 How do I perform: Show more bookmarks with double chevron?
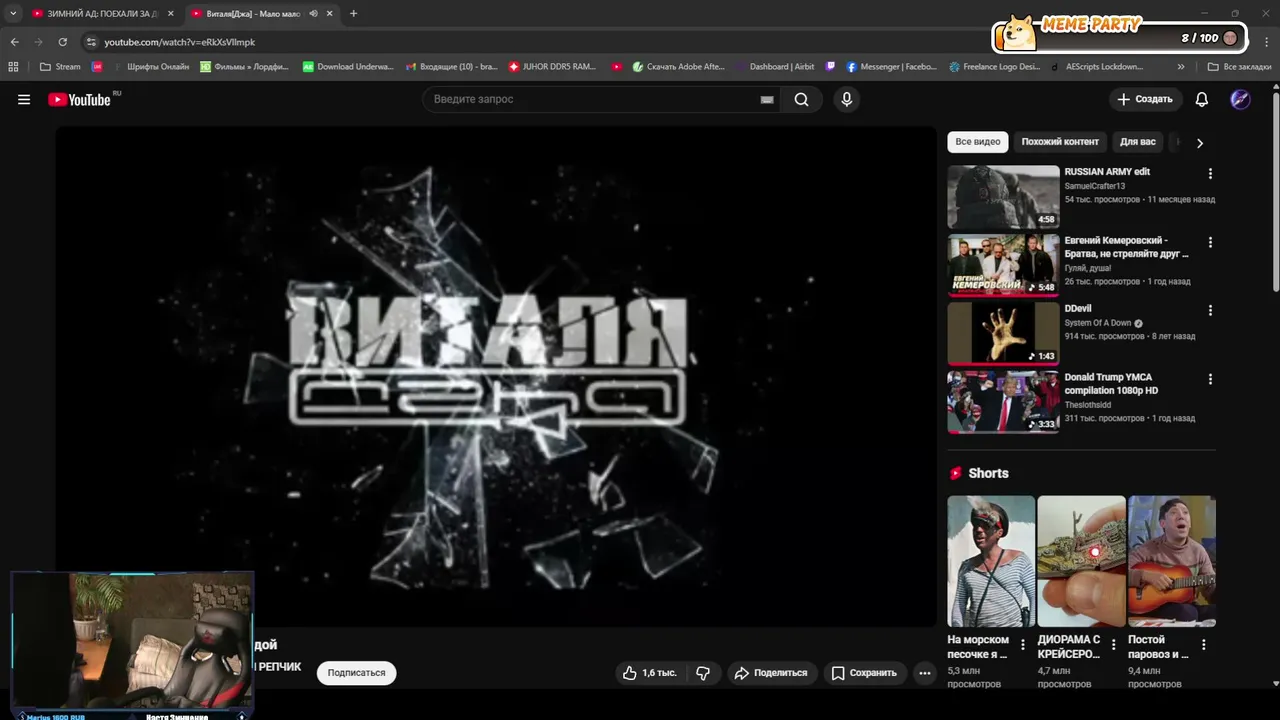point(1181,67)
